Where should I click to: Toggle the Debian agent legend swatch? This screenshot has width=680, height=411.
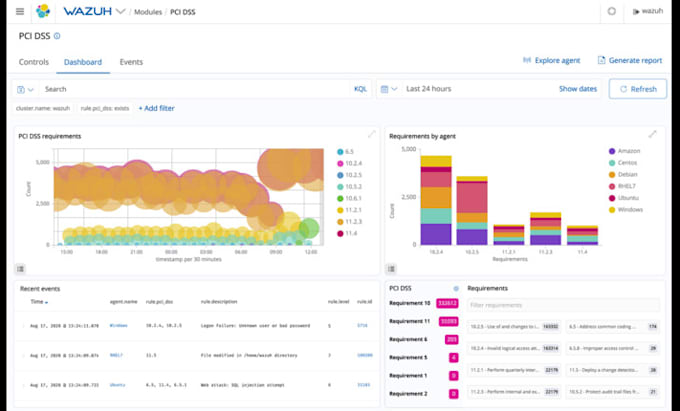tap(612, 175)
